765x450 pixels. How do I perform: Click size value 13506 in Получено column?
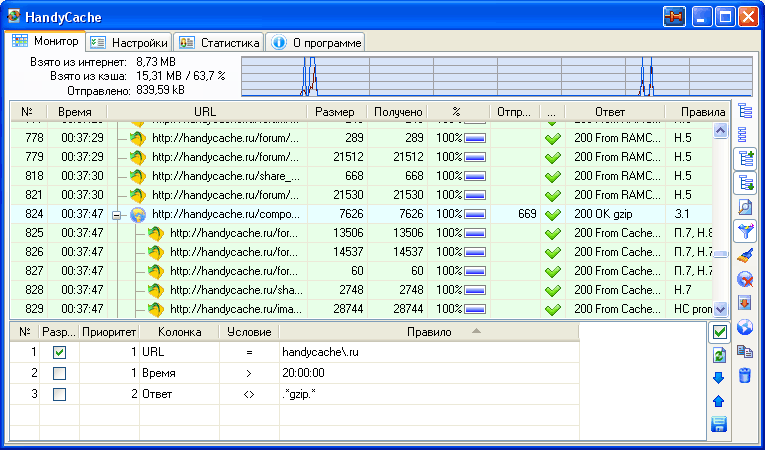(x=408, y=233)
